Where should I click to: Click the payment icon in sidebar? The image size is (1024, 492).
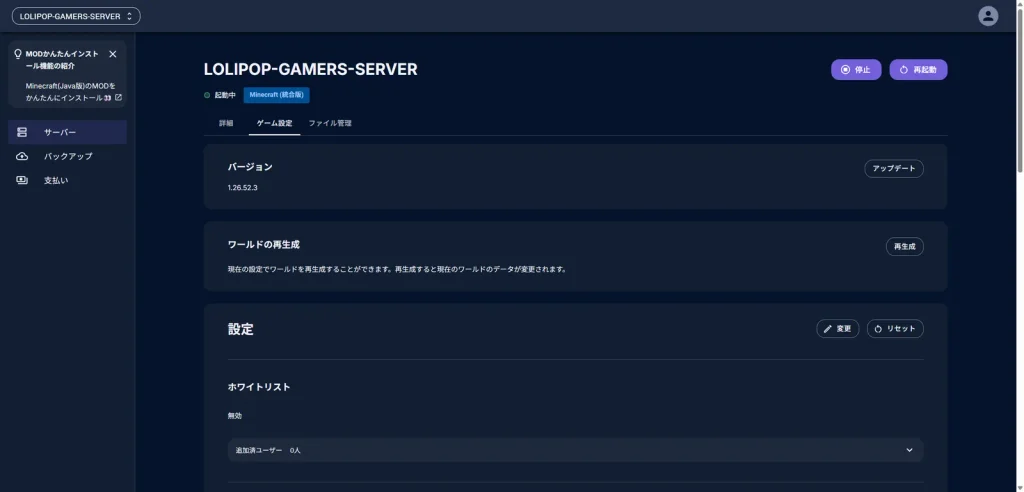point(22,180)
